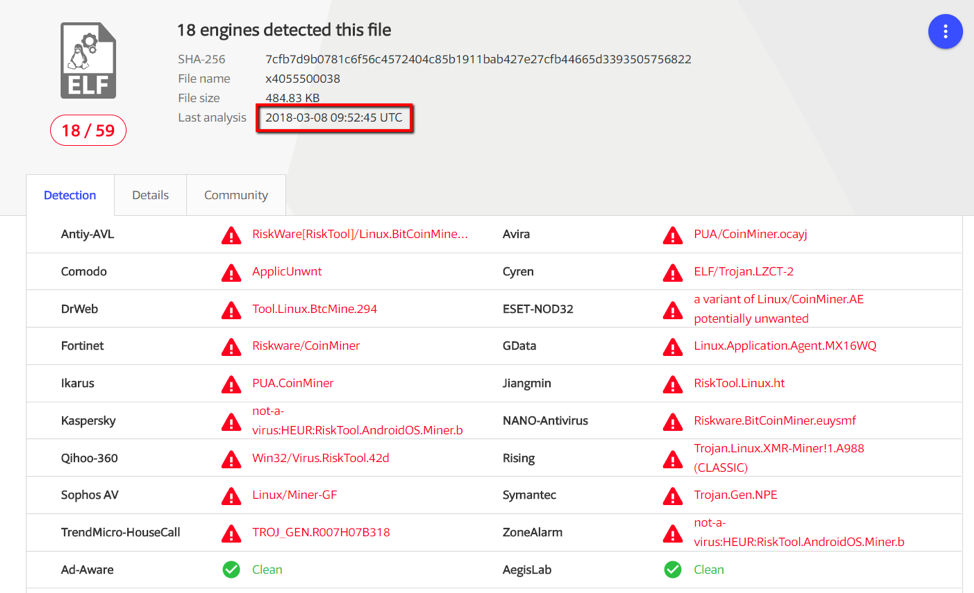Click the green Clean checkmark for Ad-Aware
974x593 pixels.
click(231, 570)
